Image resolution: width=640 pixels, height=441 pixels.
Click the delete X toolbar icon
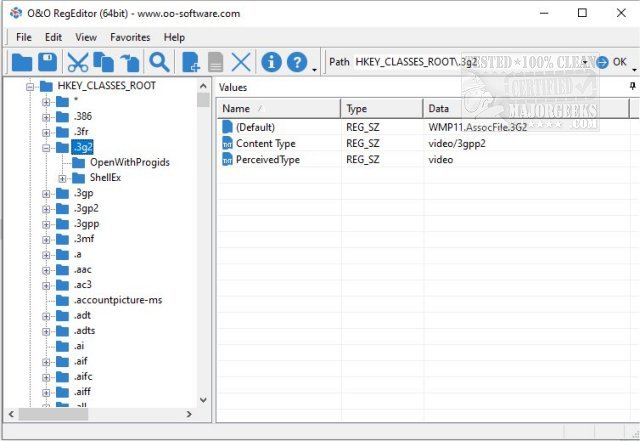point(241,62)
